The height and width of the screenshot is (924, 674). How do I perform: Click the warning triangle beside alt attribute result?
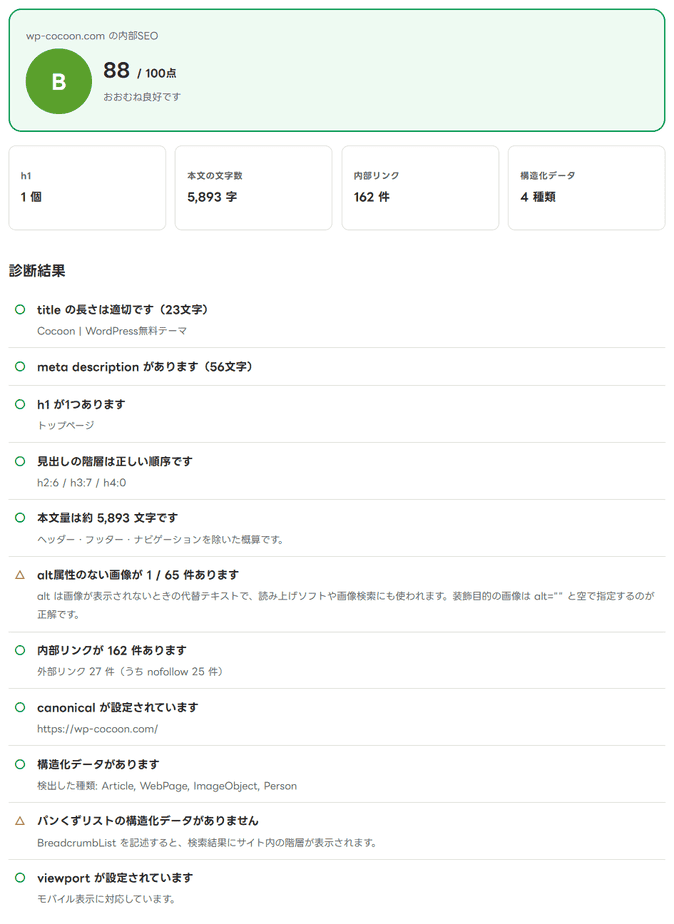click(20, 575)
